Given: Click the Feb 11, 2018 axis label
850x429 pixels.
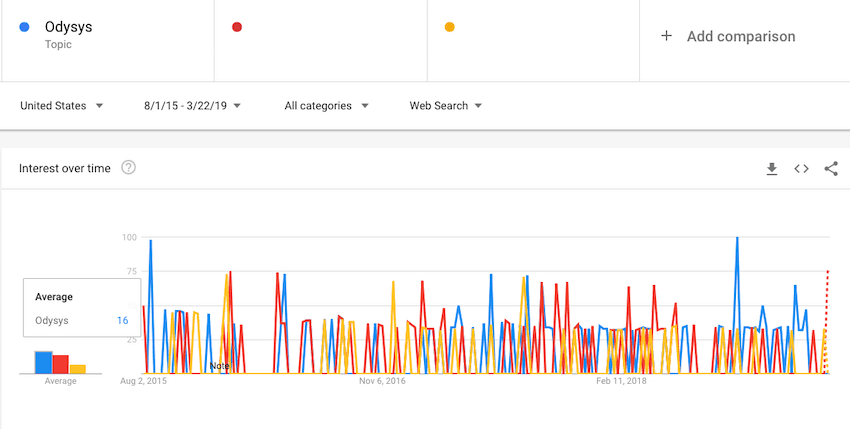Looking at the screenshot, I should (621, 381).
